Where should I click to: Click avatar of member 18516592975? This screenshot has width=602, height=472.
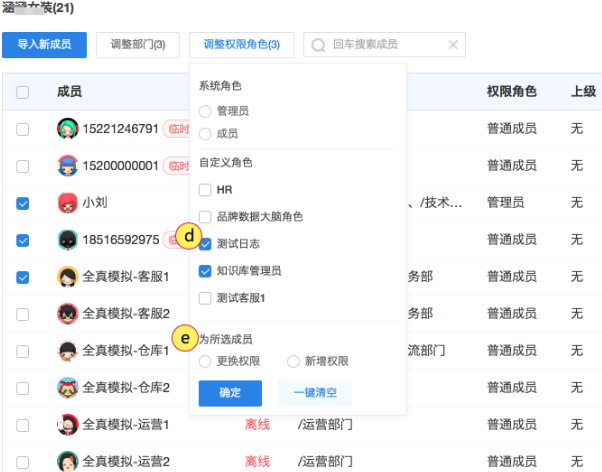click(x=67, y=240)
